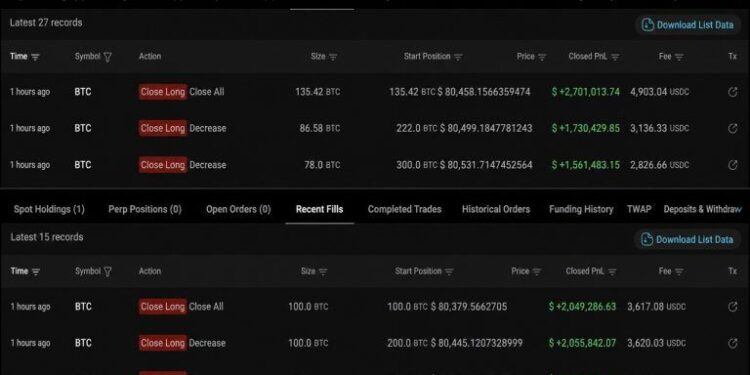Sort by Size in lower table
Screen dimensions: 750x375
[x=323, y=272]
